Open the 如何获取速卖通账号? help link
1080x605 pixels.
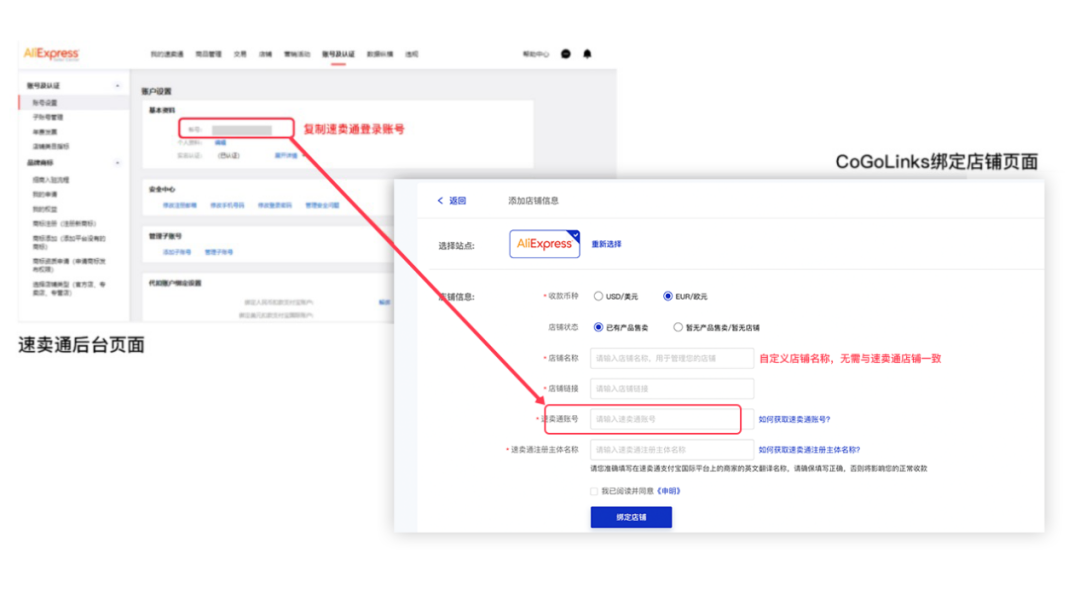click(794, 419)
